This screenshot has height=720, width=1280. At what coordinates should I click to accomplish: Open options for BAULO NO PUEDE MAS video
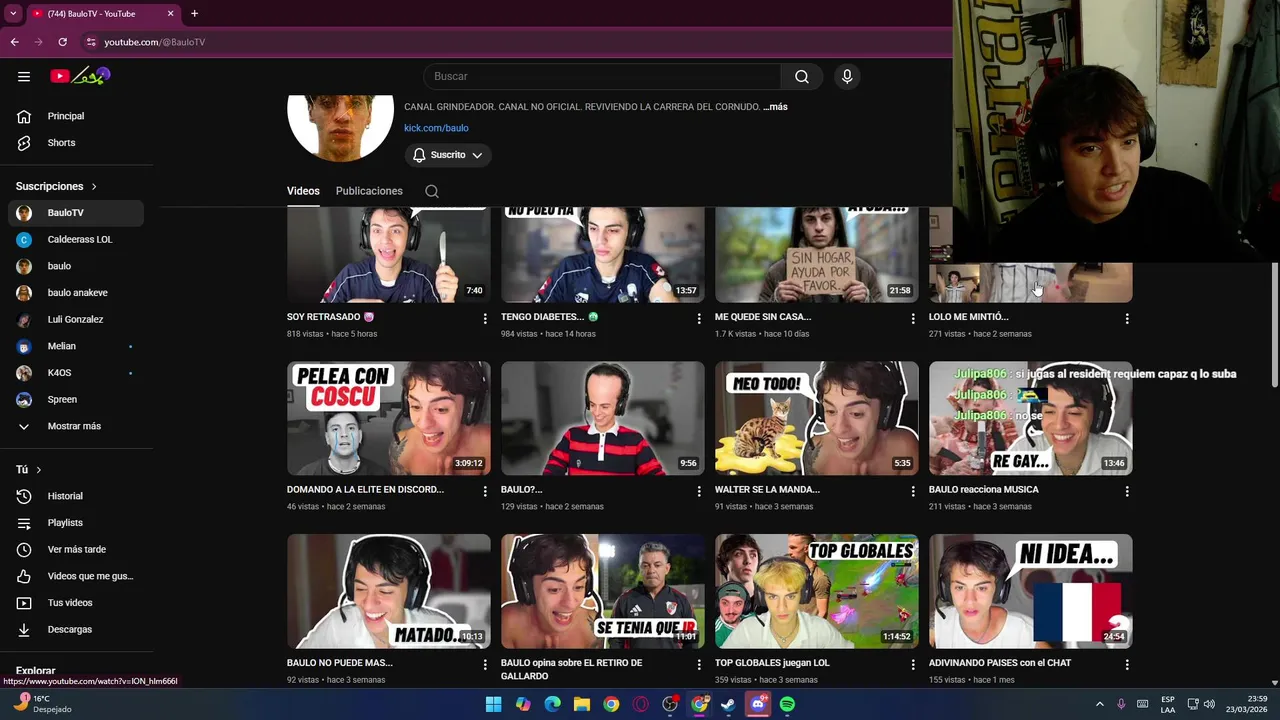click(485, 664)
